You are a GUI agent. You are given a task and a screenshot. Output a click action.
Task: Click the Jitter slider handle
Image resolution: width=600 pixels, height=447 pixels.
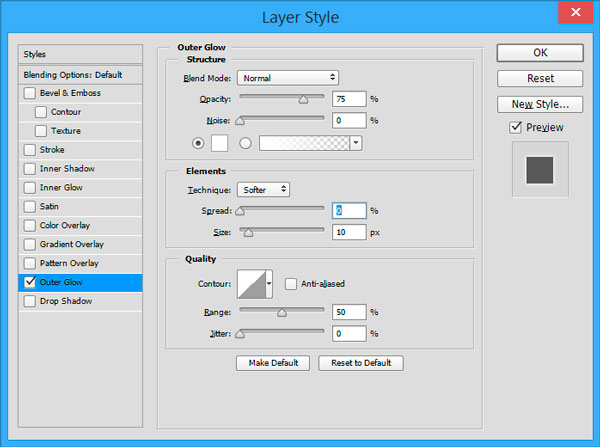pos(240,334)
